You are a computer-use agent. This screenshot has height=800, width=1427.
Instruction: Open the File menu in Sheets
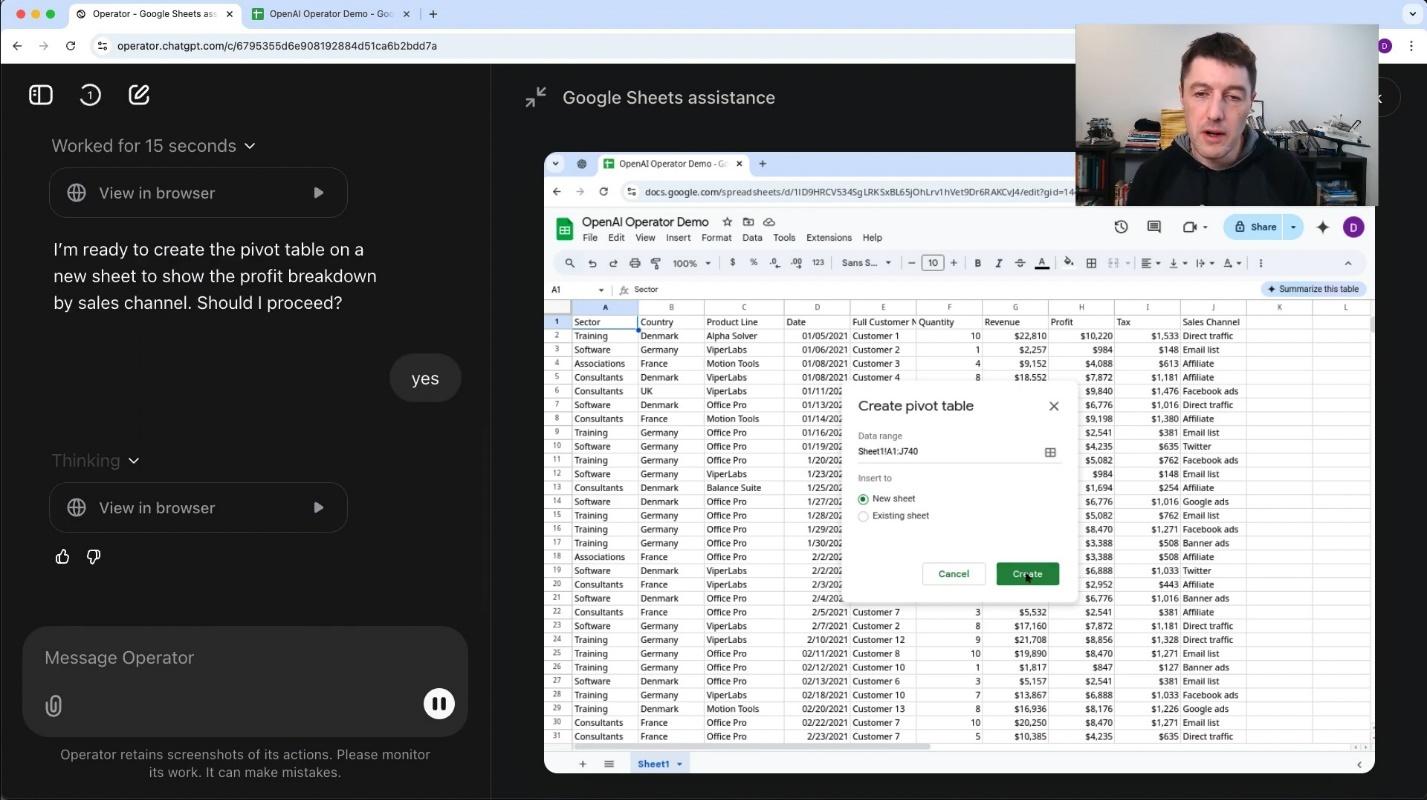click(x=590, y=238)
